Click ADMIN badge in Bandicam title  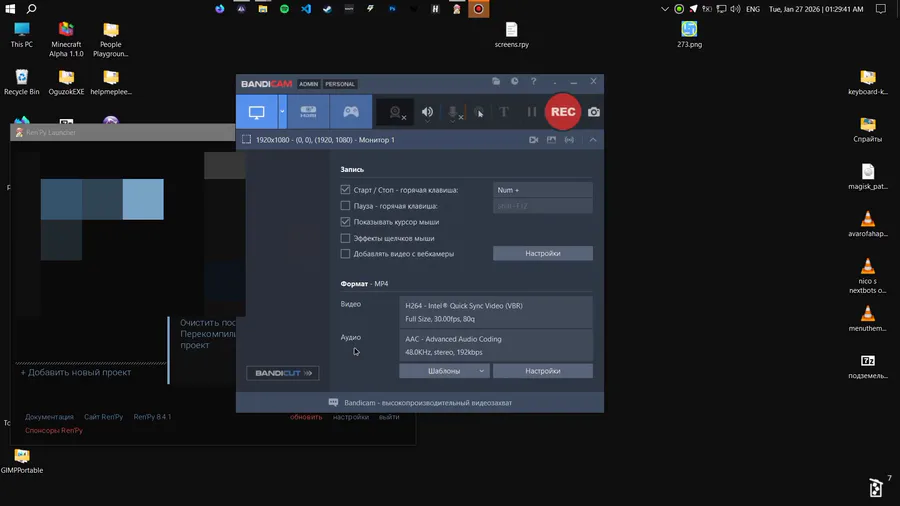point(308,84)
